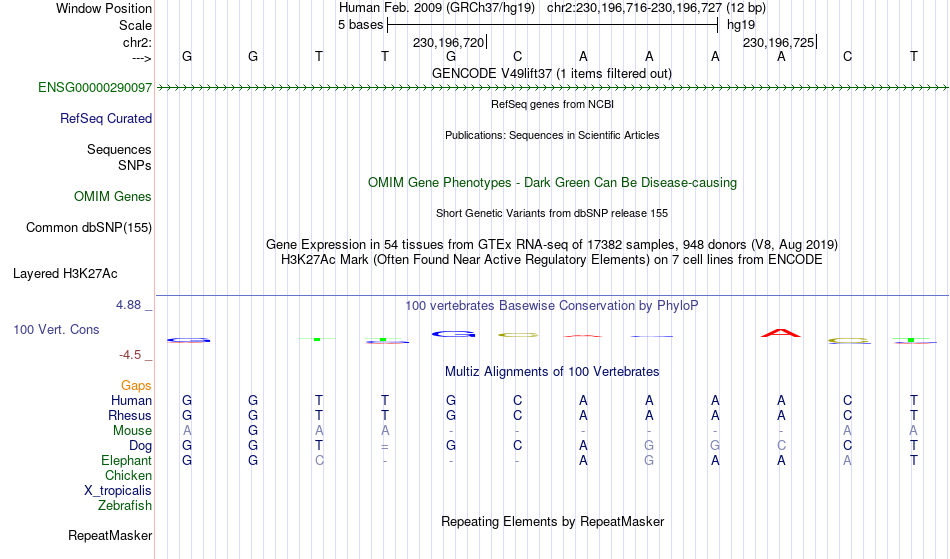Image resolution: width=950 pixels, height=559 pixels.
Task: Click the chr2:230,196,716-230,196,727 (12 bp) position text
Action: [657, 8]
